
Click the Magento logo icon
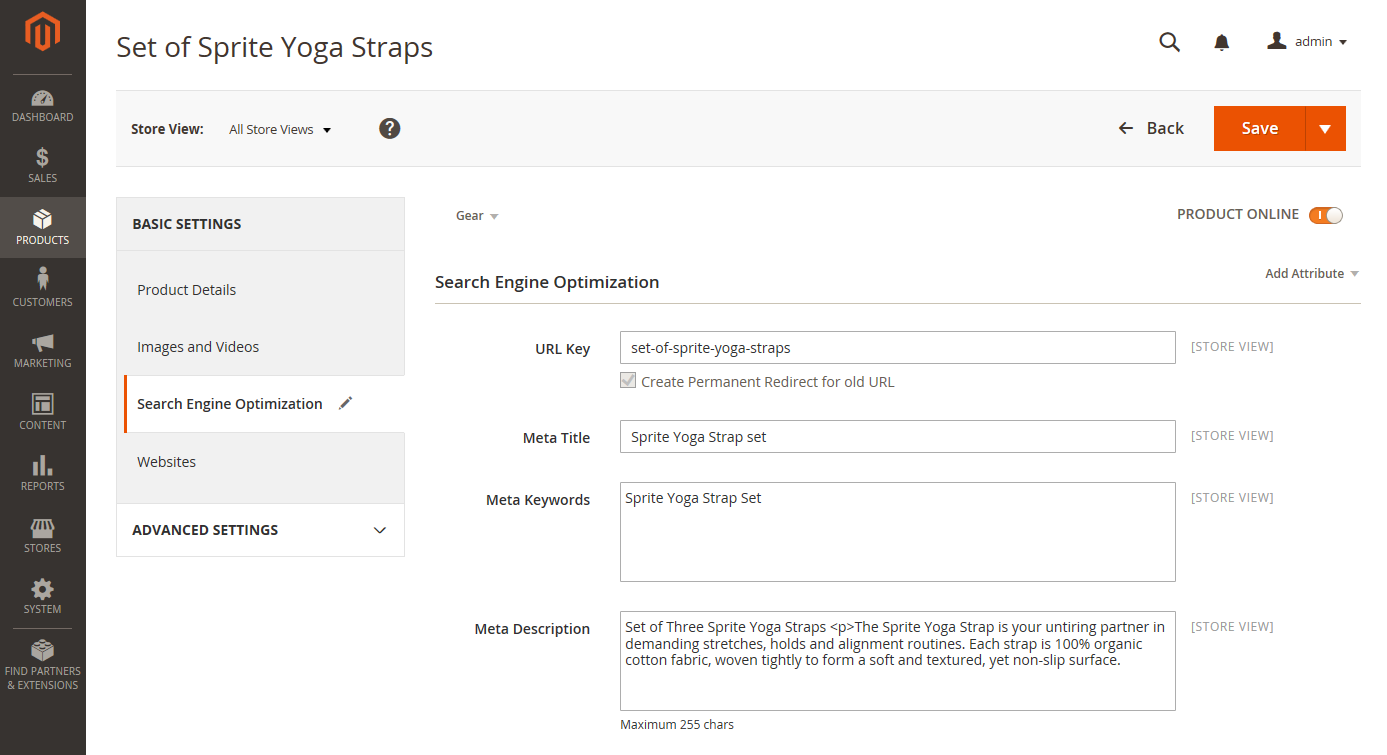pos(42,33)
